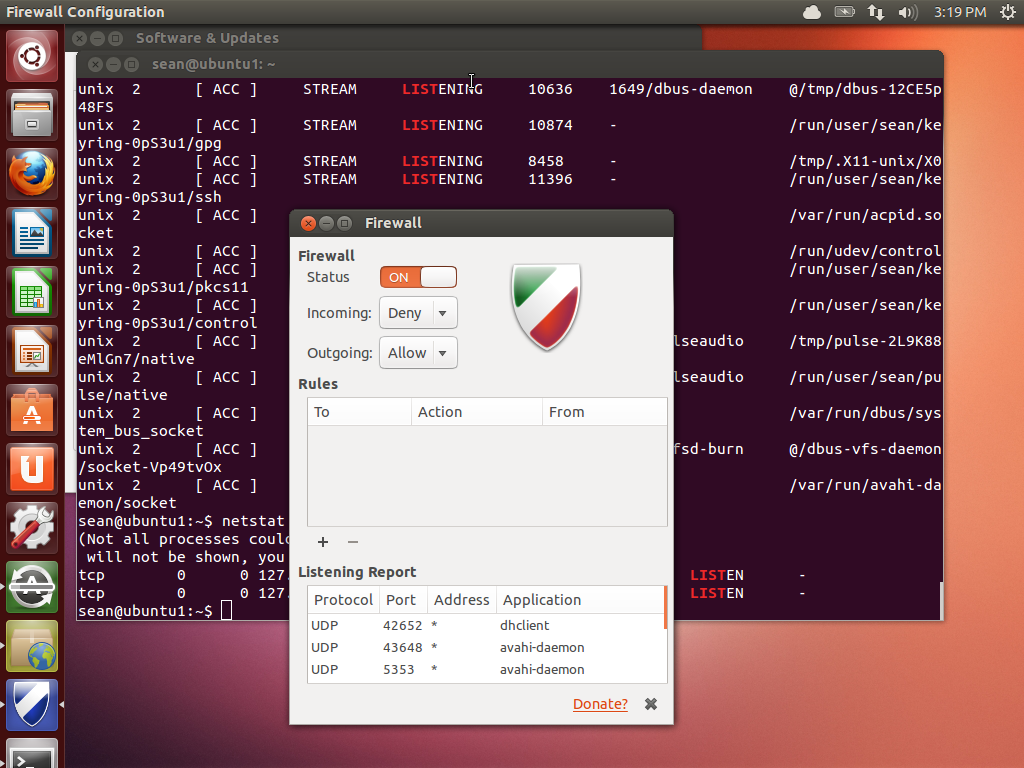Viewport: 1024px width, 768px height.
Task: Sort rules by the To column header
Action: [x=359, y=412]
